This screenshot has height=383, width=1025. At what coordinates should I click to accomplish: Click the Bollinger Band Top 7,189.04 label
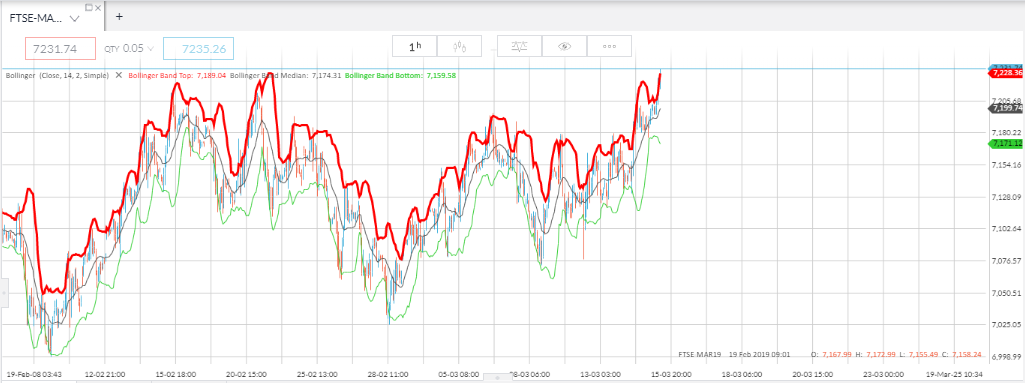pyautogui.click(x=177, y=75)
